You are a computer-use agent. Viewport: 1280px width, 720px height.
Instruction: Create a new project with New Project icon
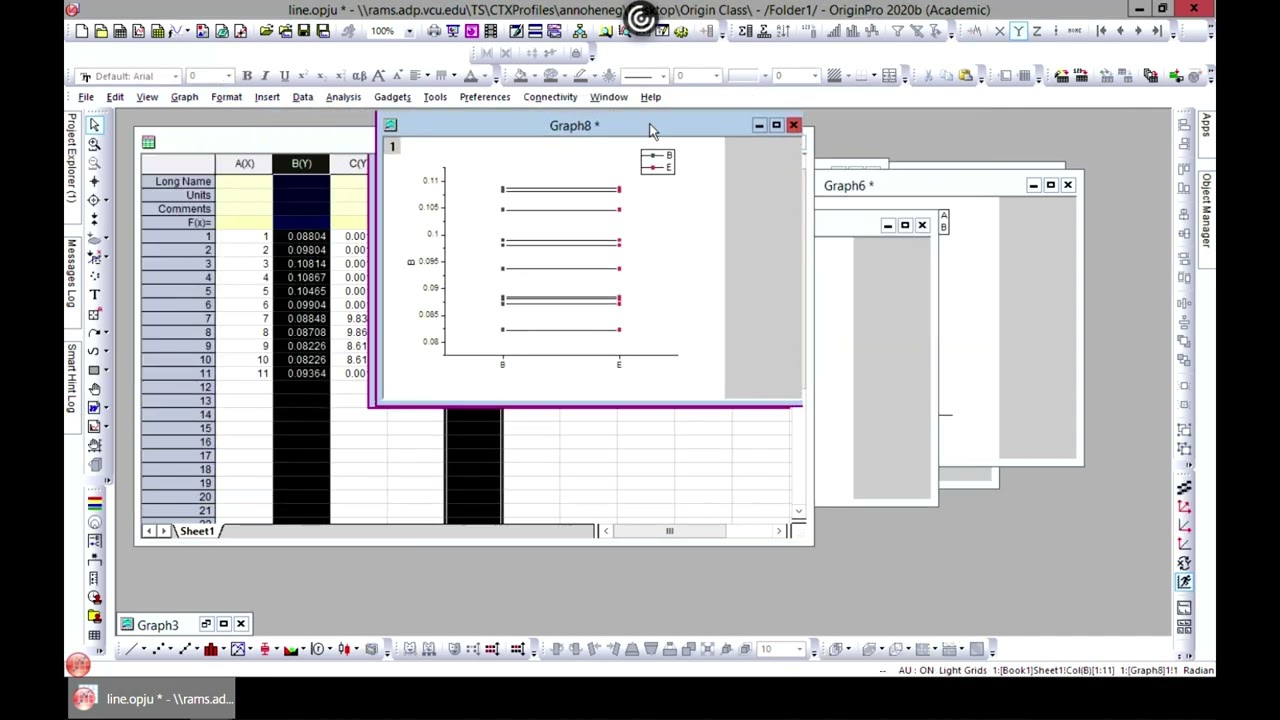tap(82, 31)
